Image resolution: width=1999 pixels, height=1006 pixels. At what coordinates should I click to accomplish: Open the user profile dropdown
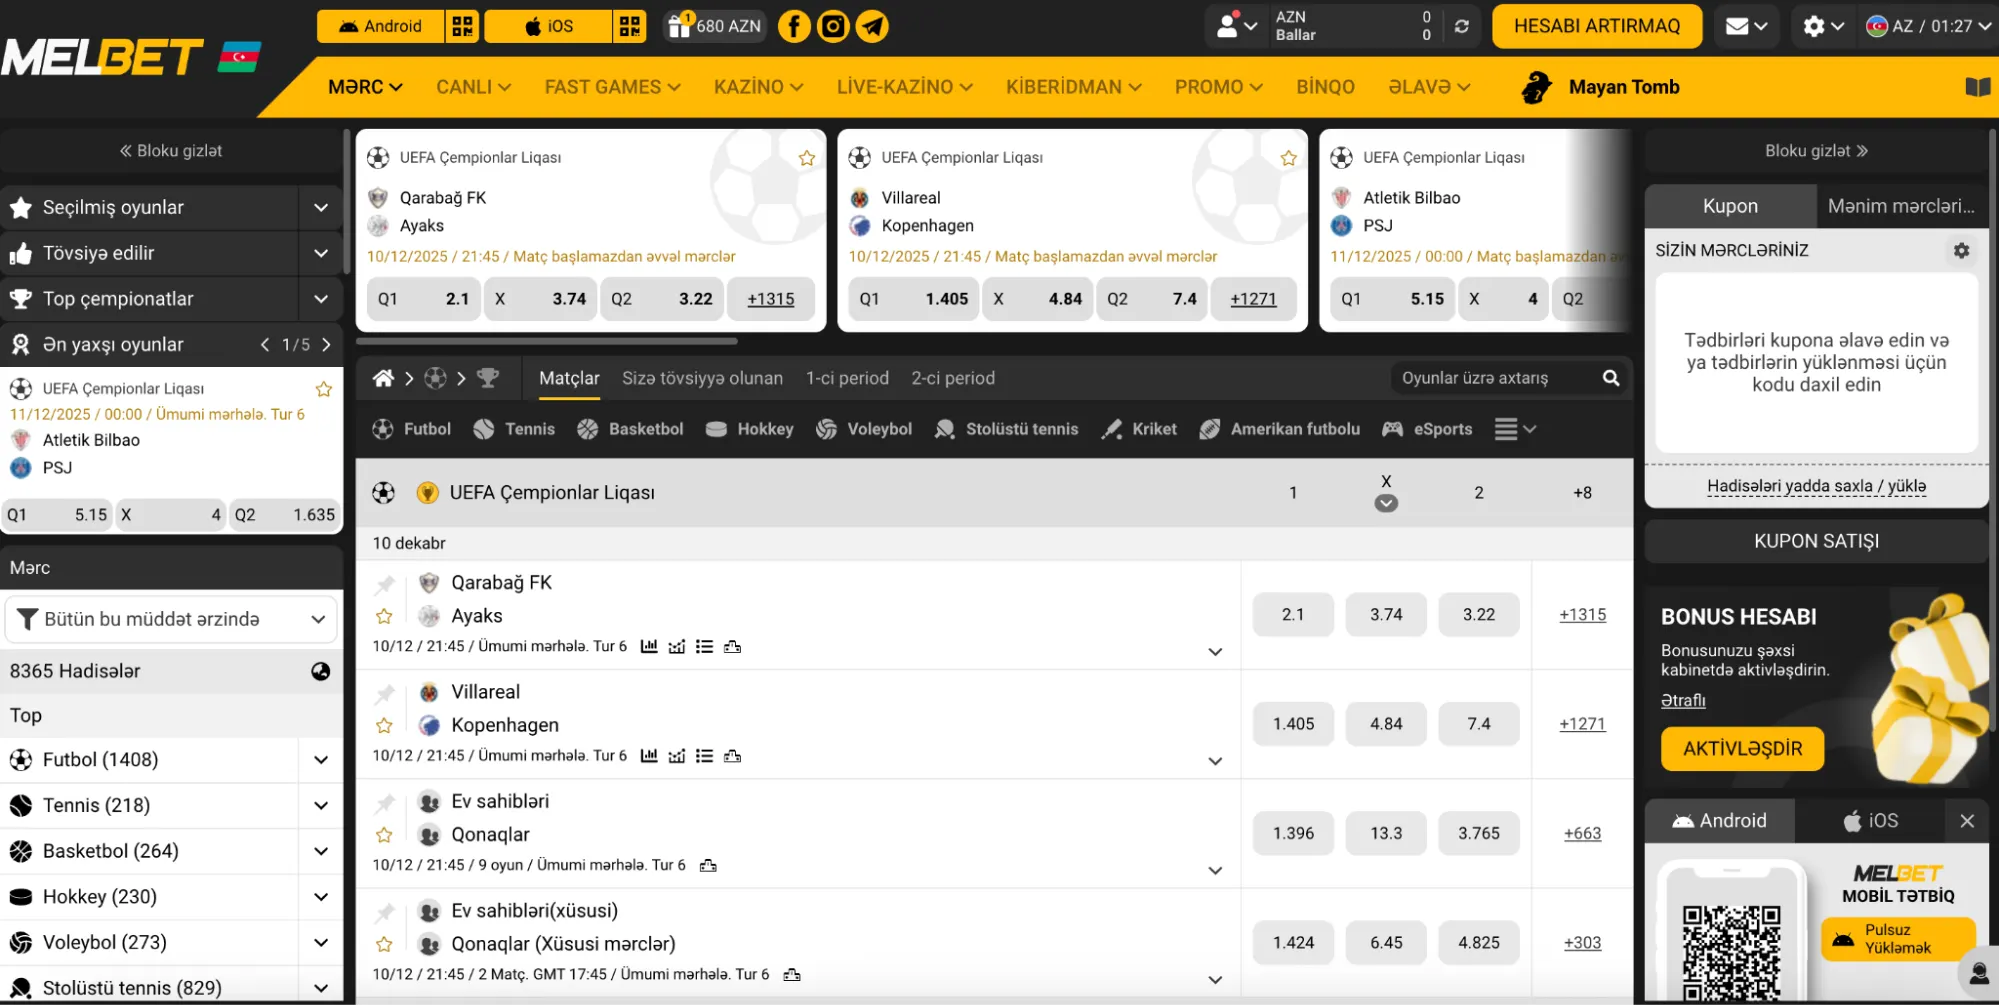pos(1235,26)
